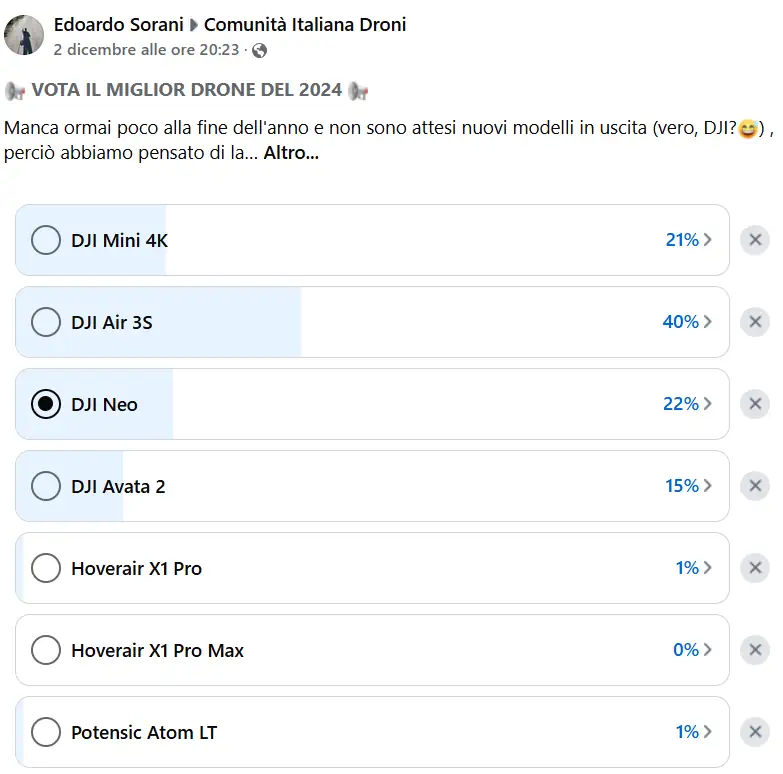The width and height of the screenshot is (783, 774).
Task: Open Edoardo Sorani's profile picture
Action: 24,36
